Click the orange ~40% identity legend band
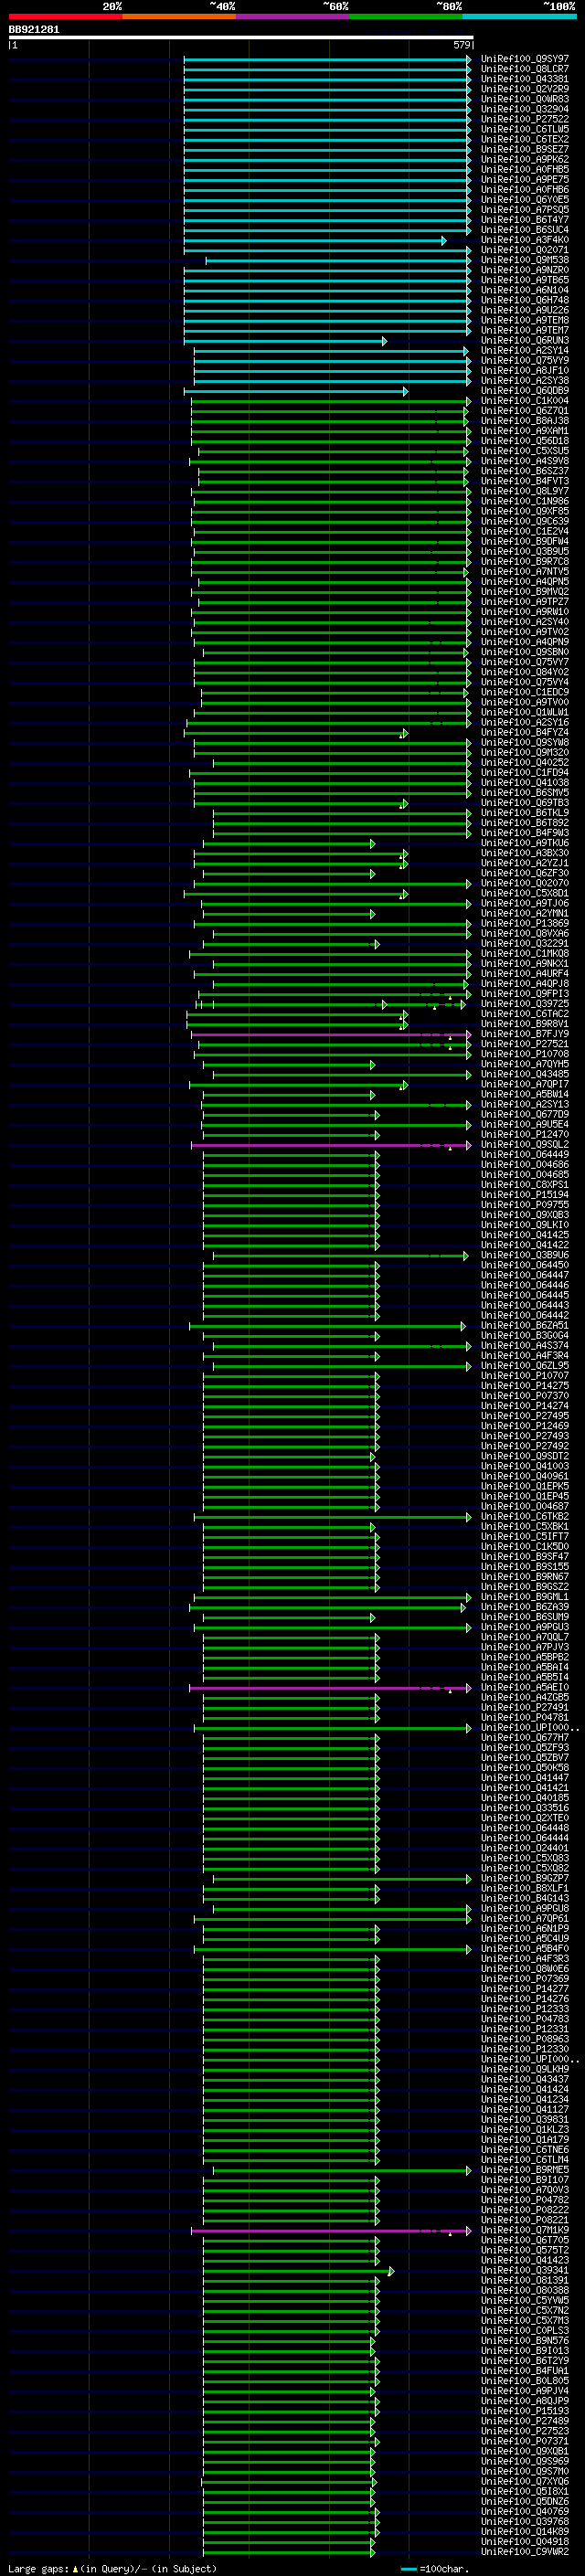This screenshot has height=2576, width=585. (x=179, y=16)
